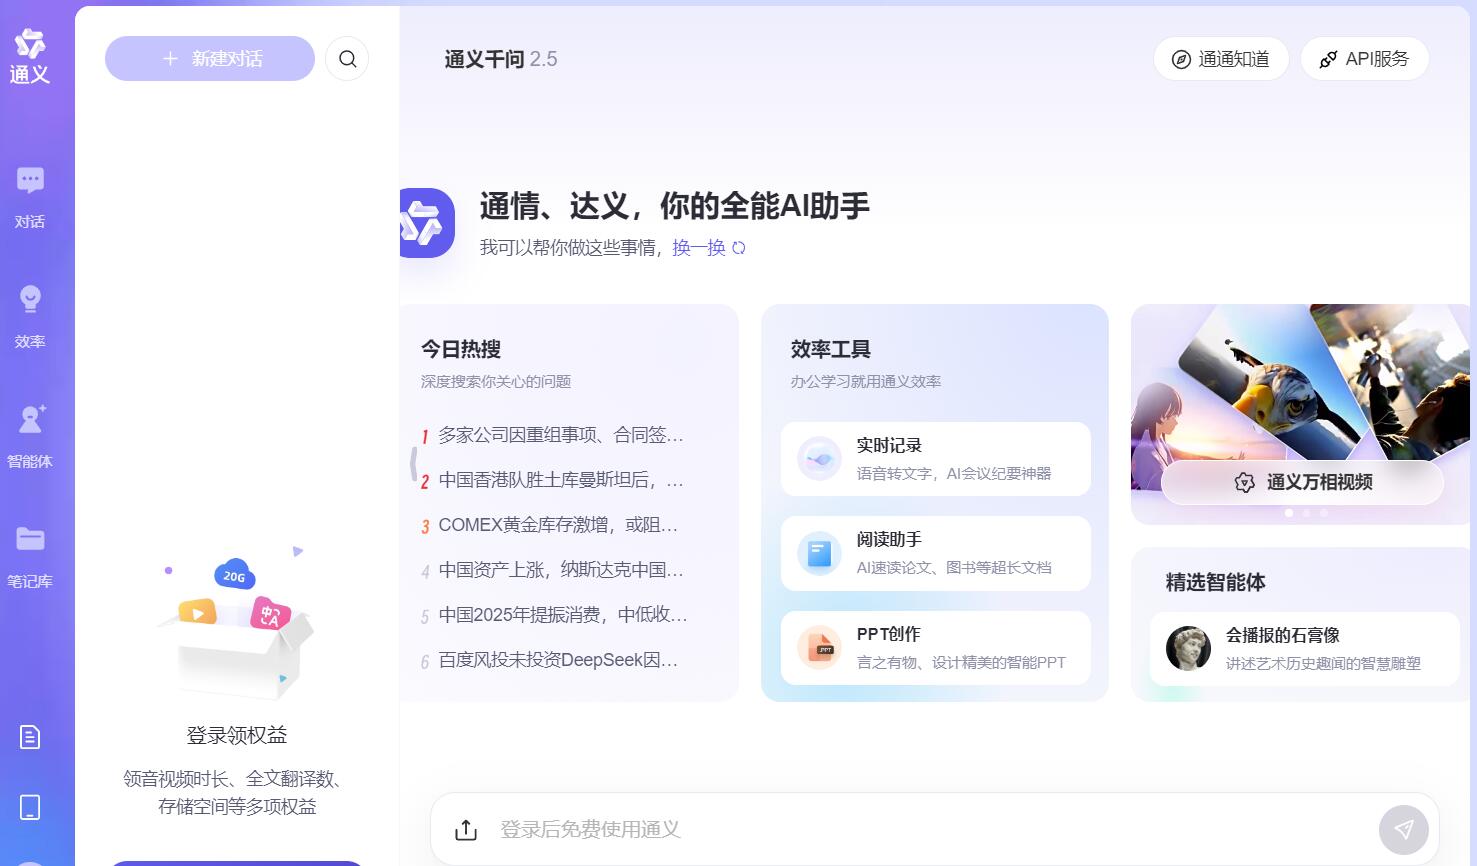Viewport: 1477px width, 866px height.
Task: Open 通义万相视频 banner
Action: click(x=1302, y=482)
